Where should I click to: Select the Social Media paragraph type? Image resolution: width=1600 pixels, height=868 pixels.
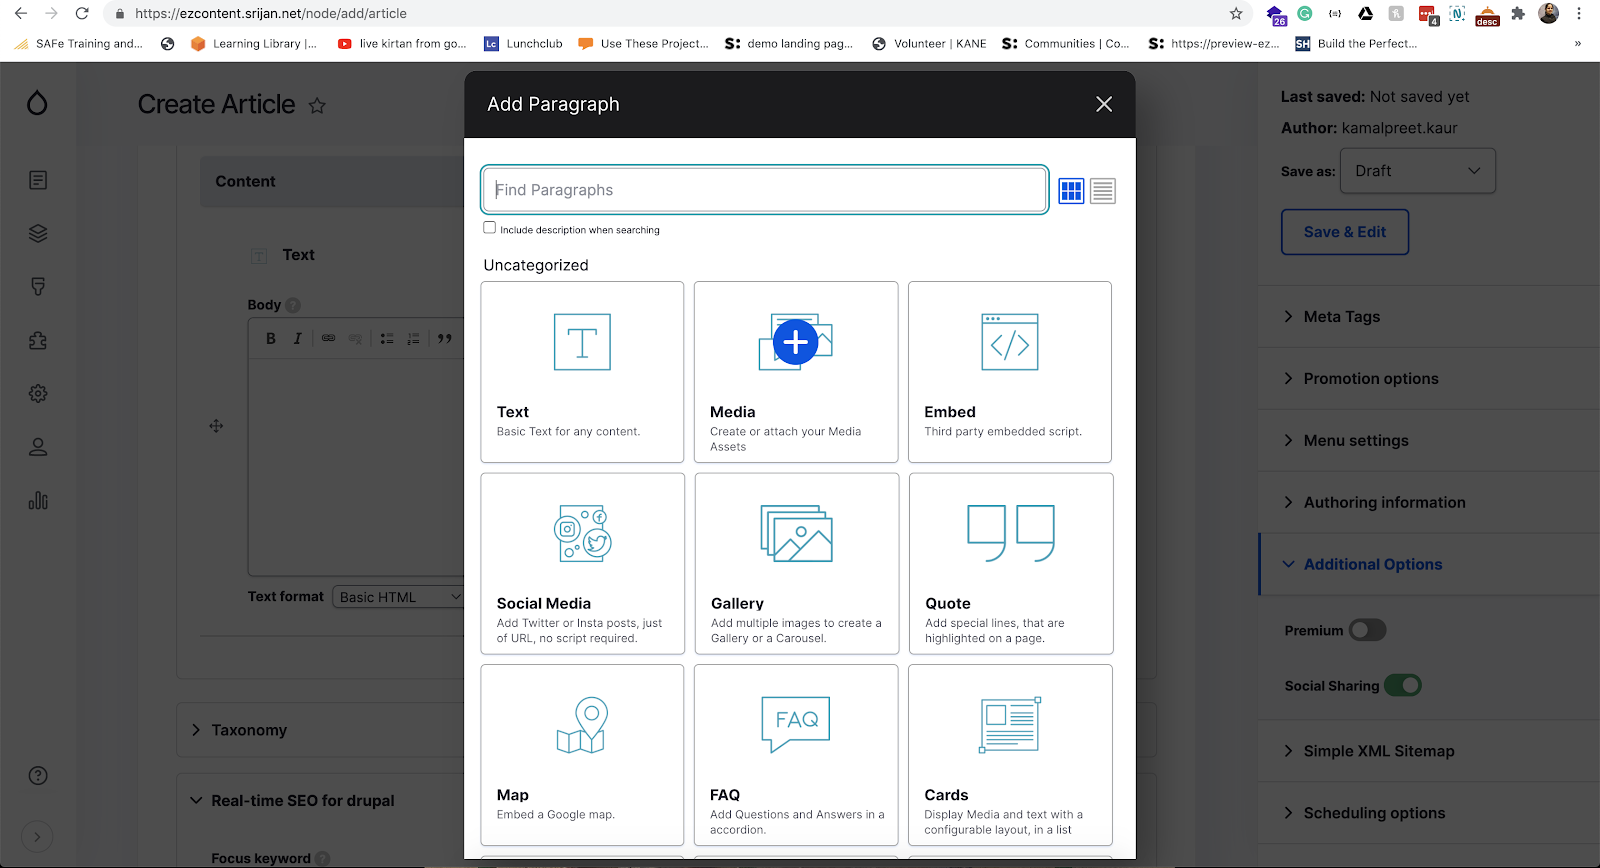pyautogui.click(x=582, y=564)
